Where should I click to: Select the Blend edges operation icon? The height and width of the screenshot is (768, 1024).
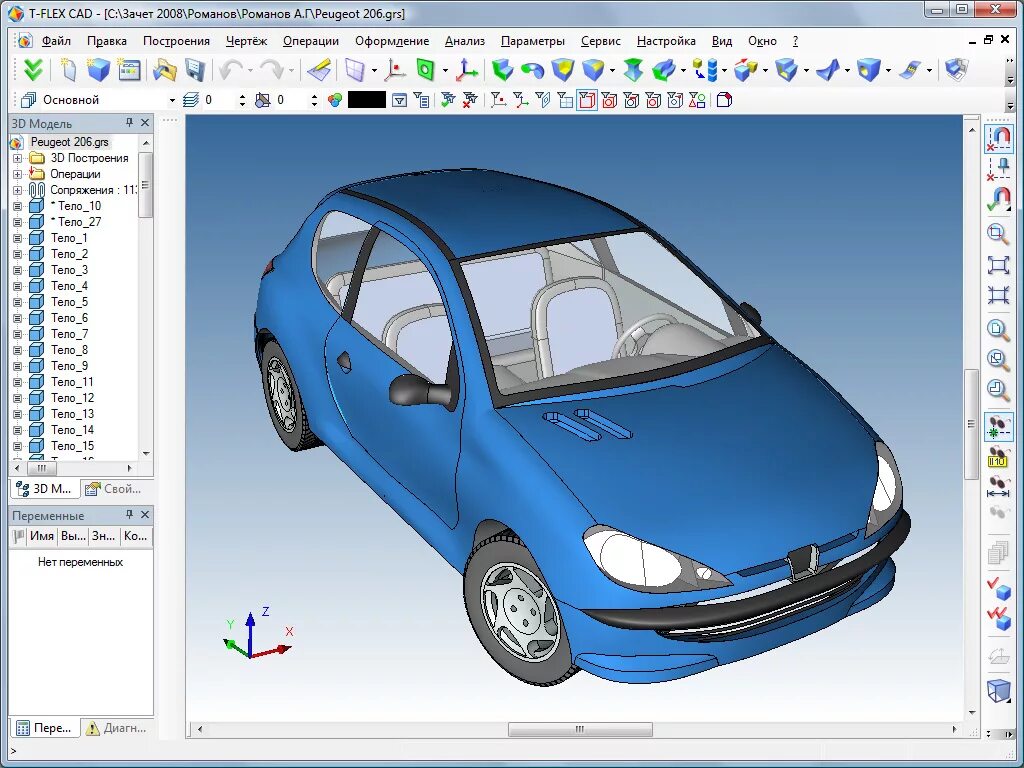pyautogui.click(x=593, y=69)
